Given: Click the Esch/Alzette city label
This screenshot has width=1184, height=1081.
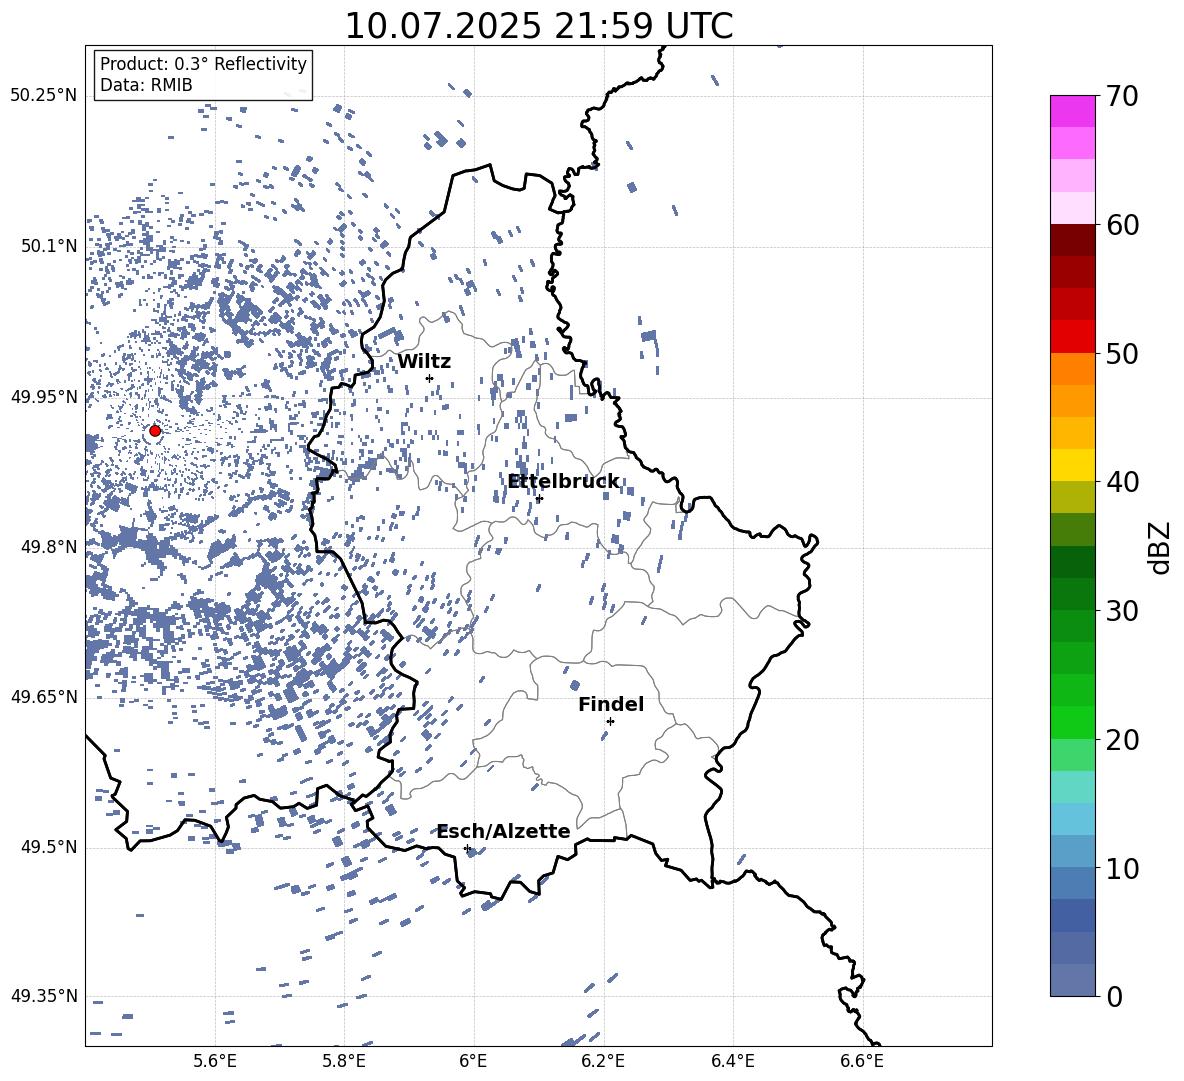Looking at the screenshot, I should tap(504, 832).
